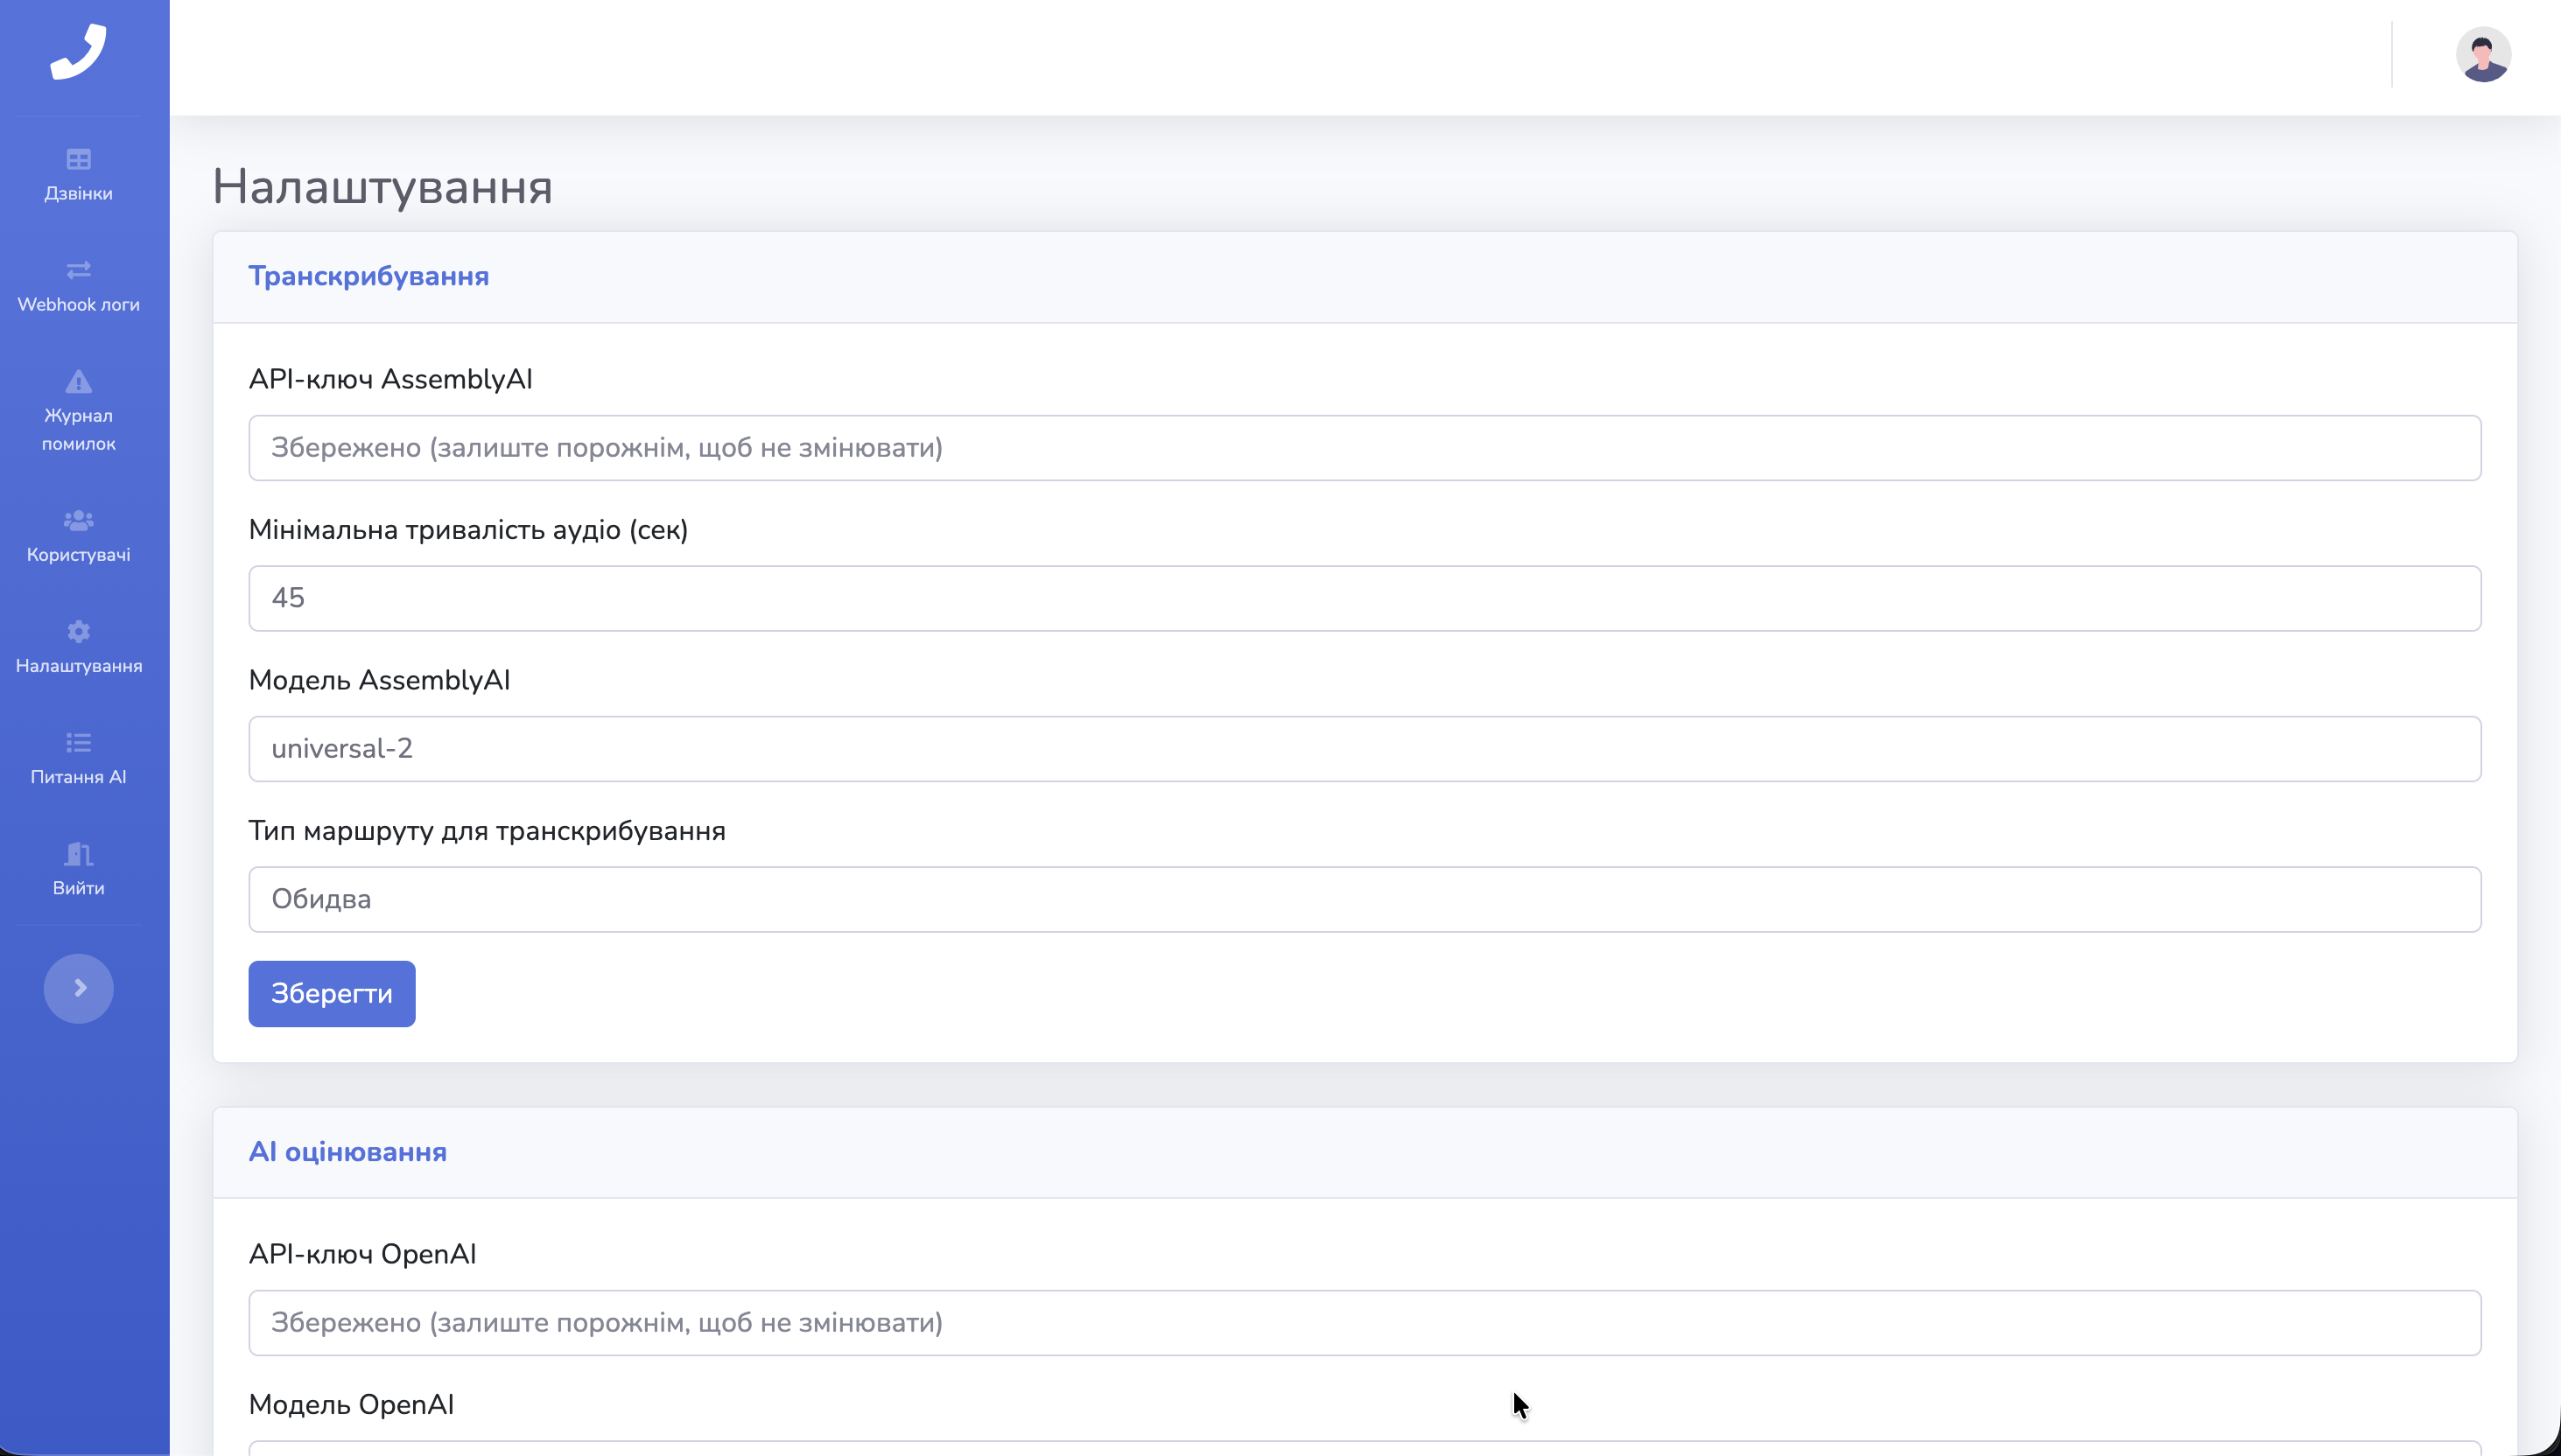Open the Webhook логи arrows icon
This screenshot has width=2561, height=1456.
pyautogui.click(x=78, y=270)
